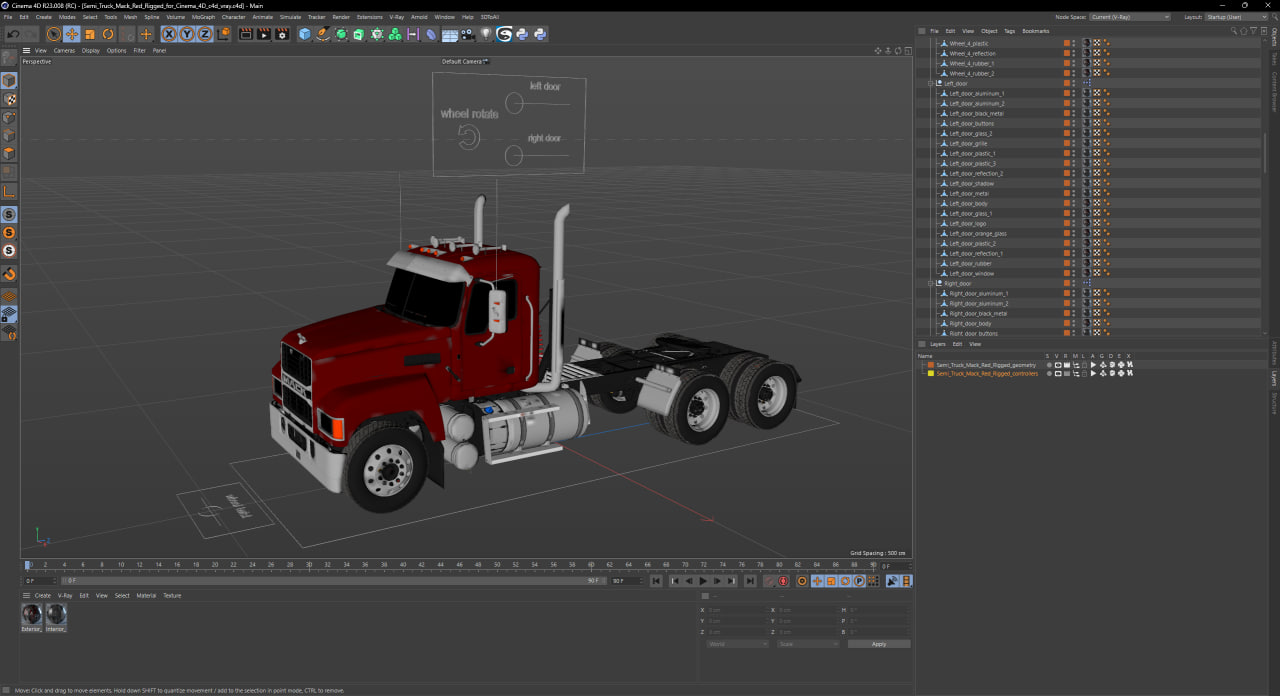Click Record Active Objects button

coord(769,581)
